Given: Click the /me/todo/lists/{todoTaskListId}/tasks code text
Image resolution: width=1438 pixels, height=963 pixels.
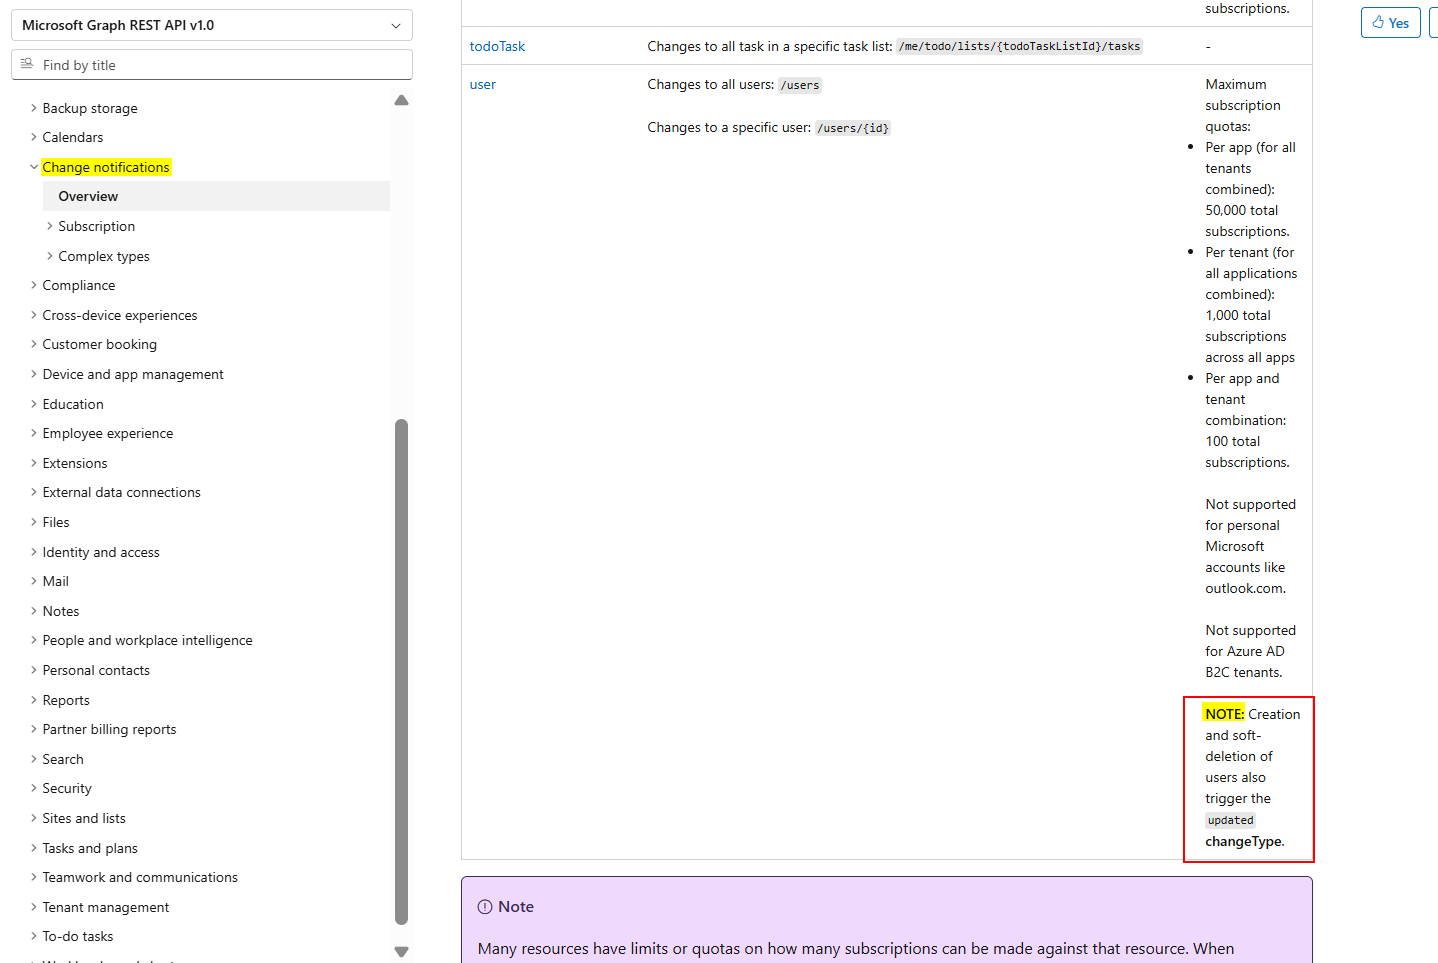Looking at the screenshot, I should click(1020, 46).
